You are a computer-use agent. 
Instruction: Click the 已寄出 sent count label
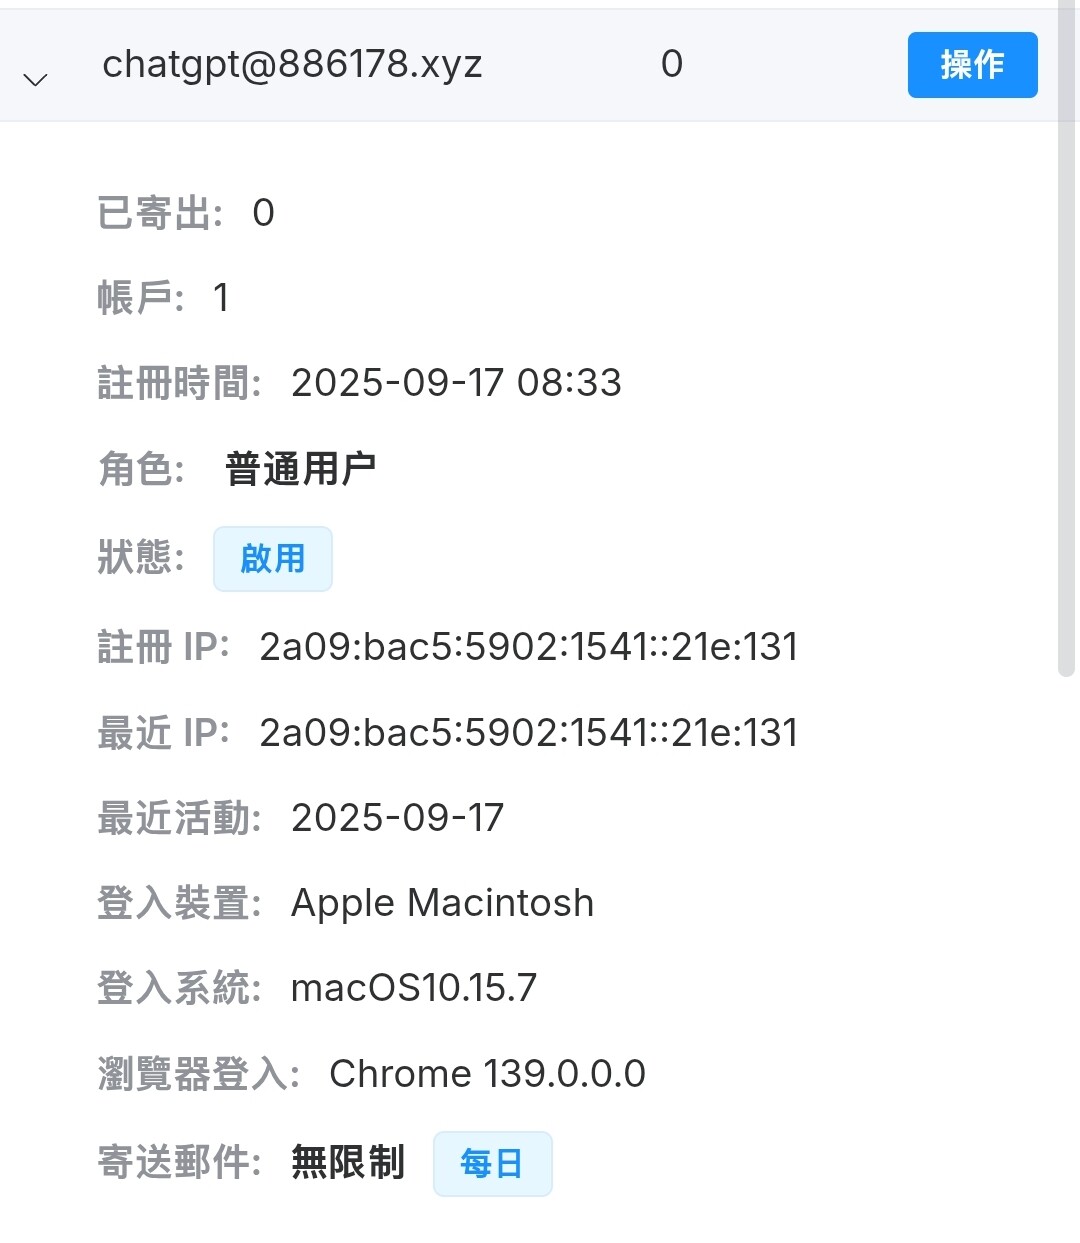pyautogui.click(x=160, y=213)
